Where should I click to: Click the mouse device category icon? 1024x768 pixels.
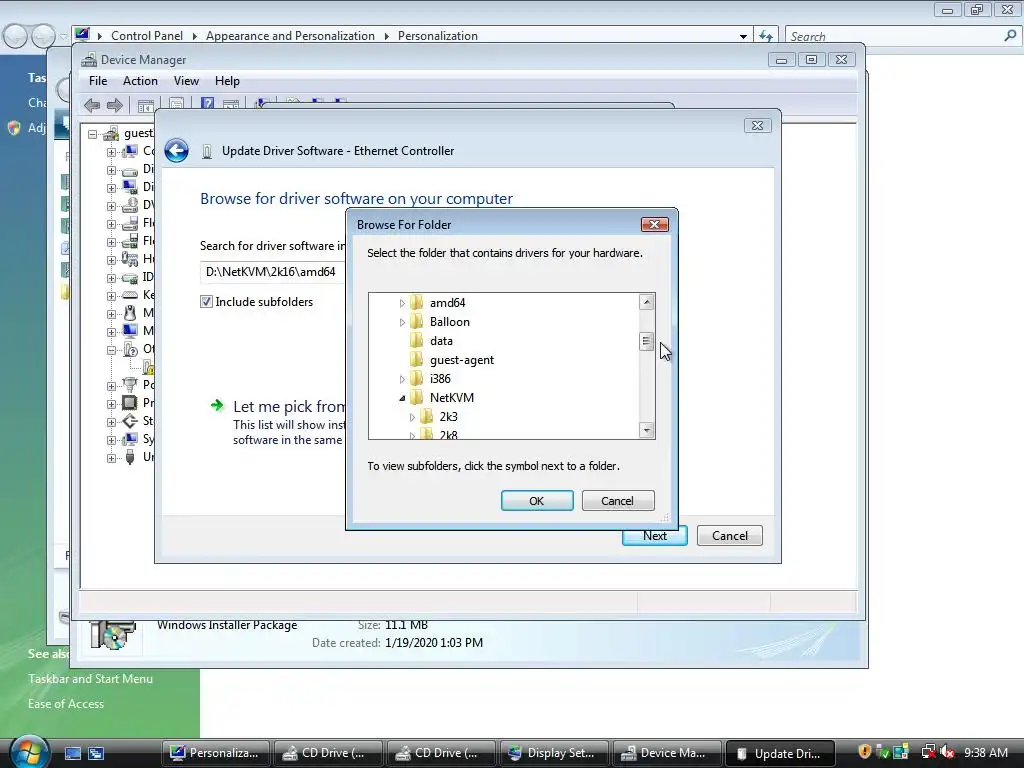(x=130, y=313)
